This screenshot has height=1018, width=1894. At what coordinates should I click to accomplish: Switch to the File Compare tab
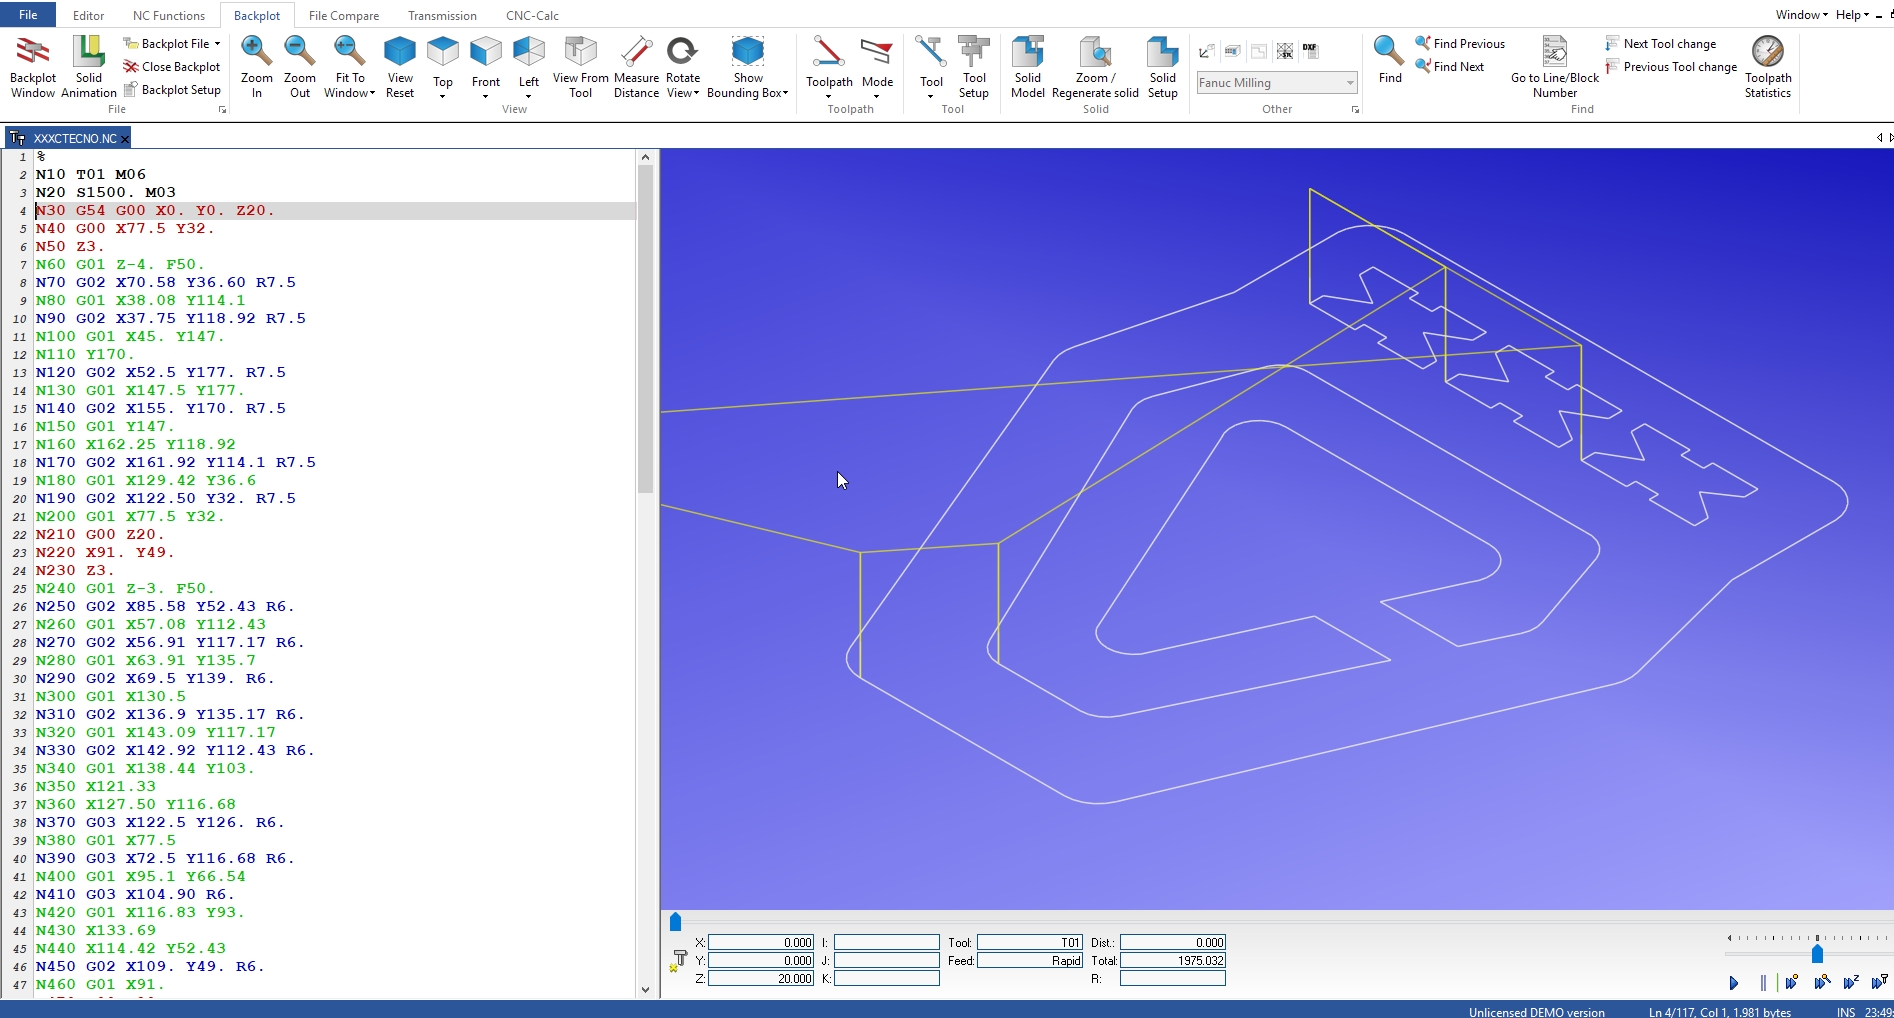343,15
